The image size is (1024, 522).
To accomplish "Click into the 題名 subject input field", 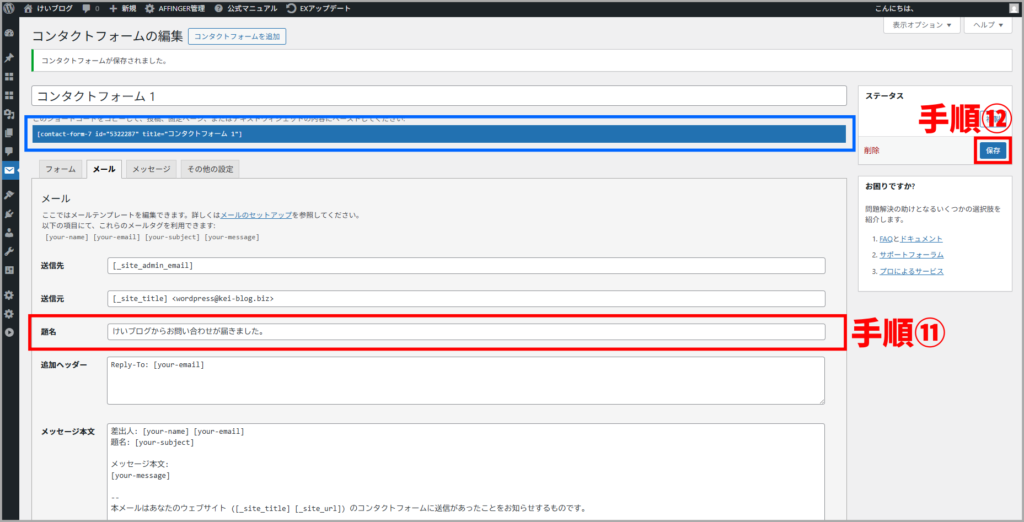I will tap(466, 332).
